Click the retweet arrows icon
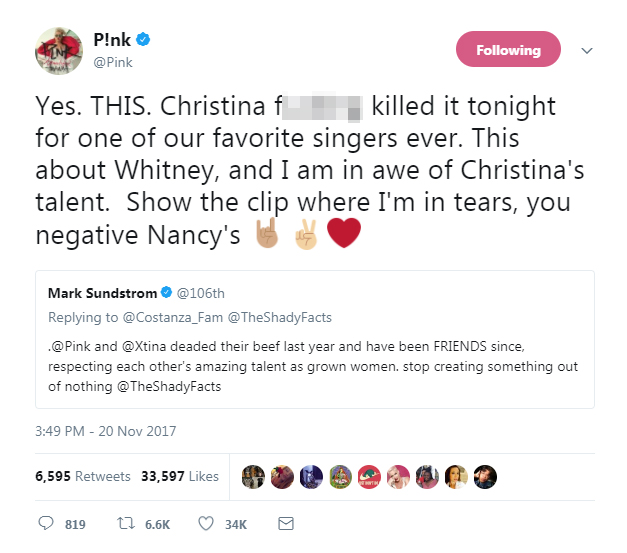 coord(127,523)
